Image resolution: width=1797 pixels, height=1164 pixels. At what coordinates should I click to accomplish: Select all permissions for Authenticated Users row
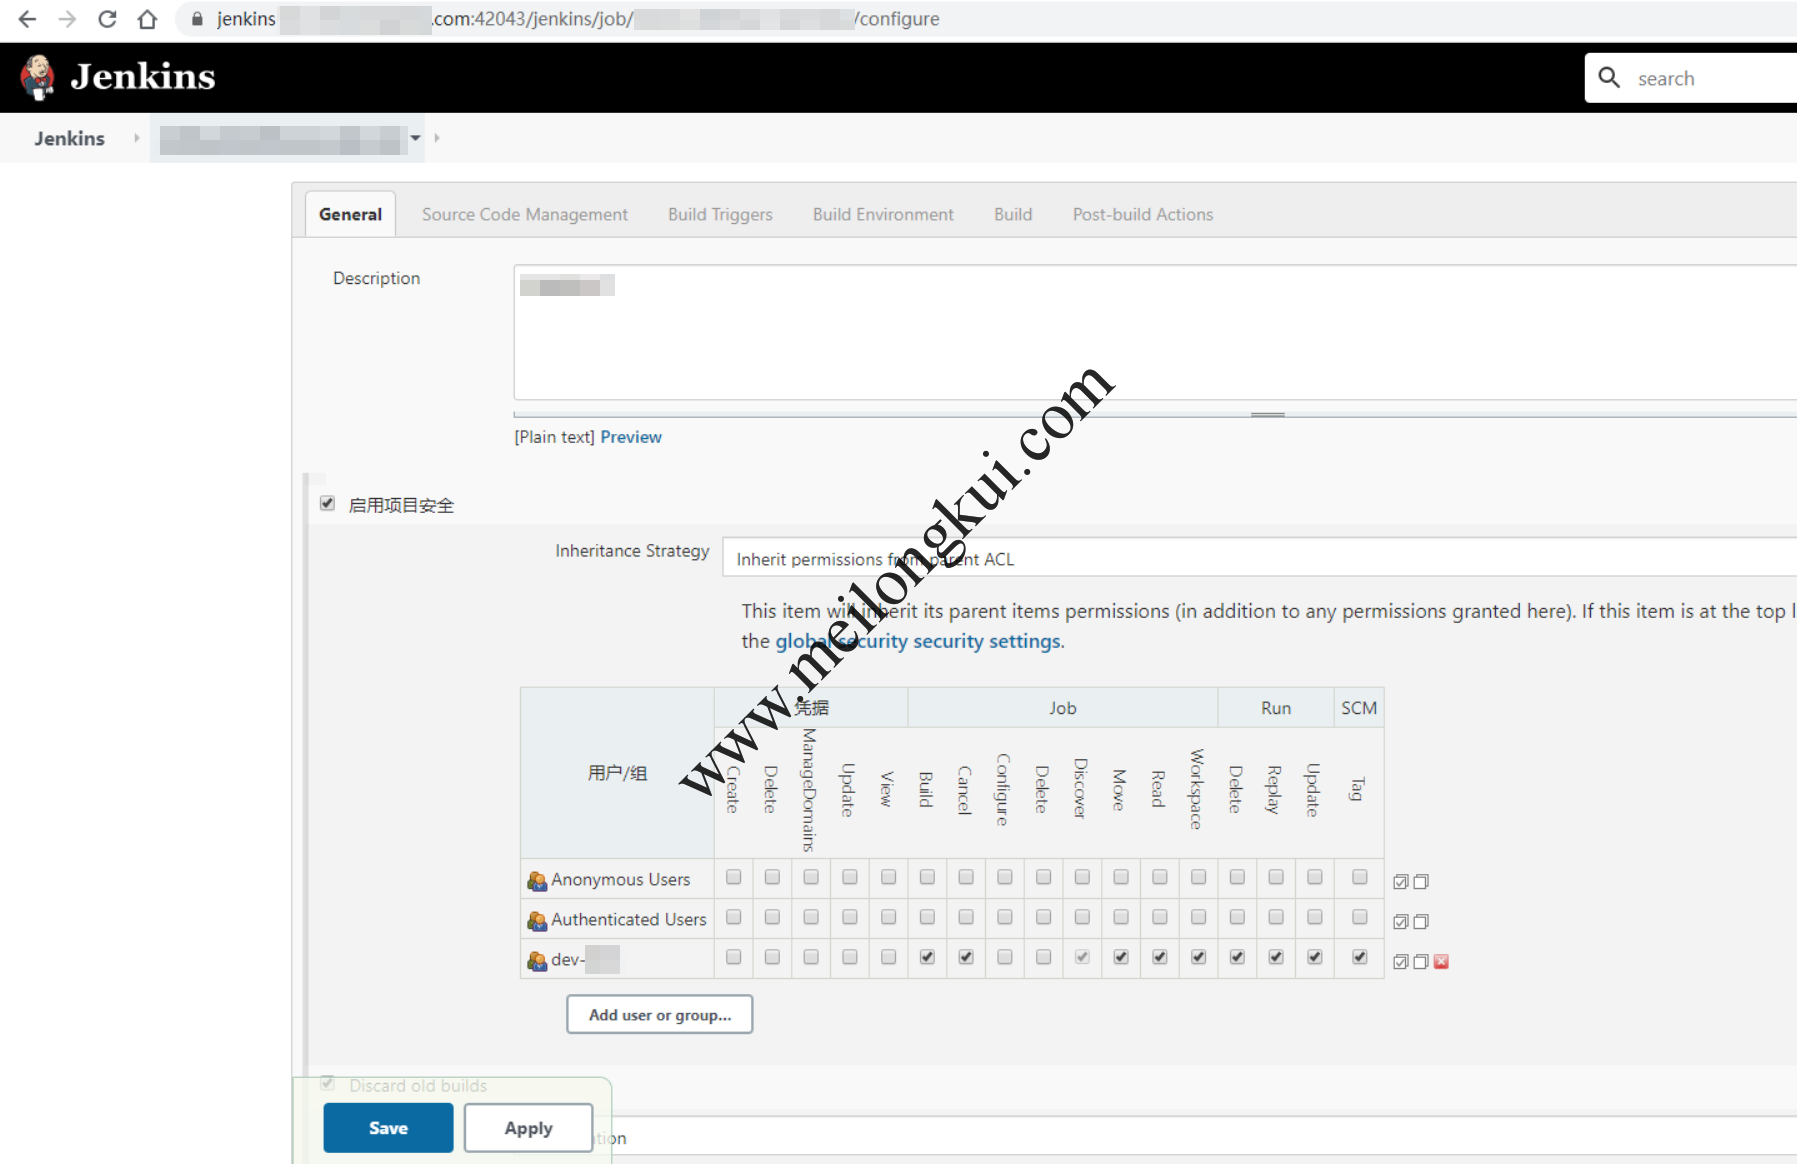tap(1401, 922)
